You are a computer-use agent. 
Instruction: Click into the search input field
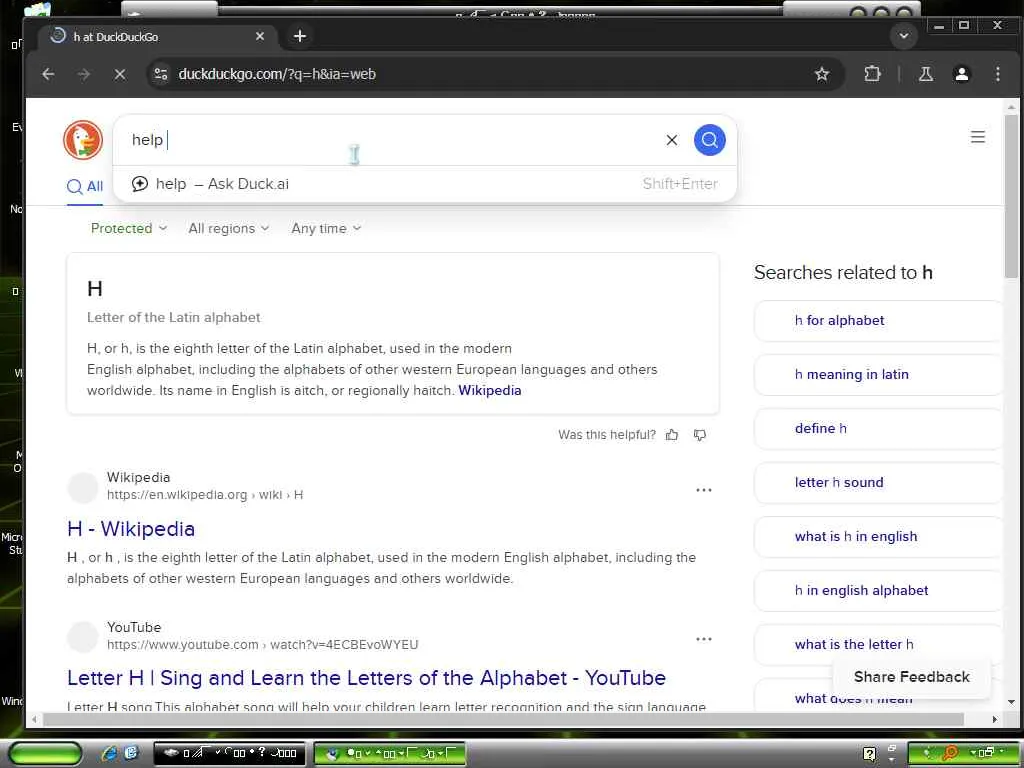[392, 140]
